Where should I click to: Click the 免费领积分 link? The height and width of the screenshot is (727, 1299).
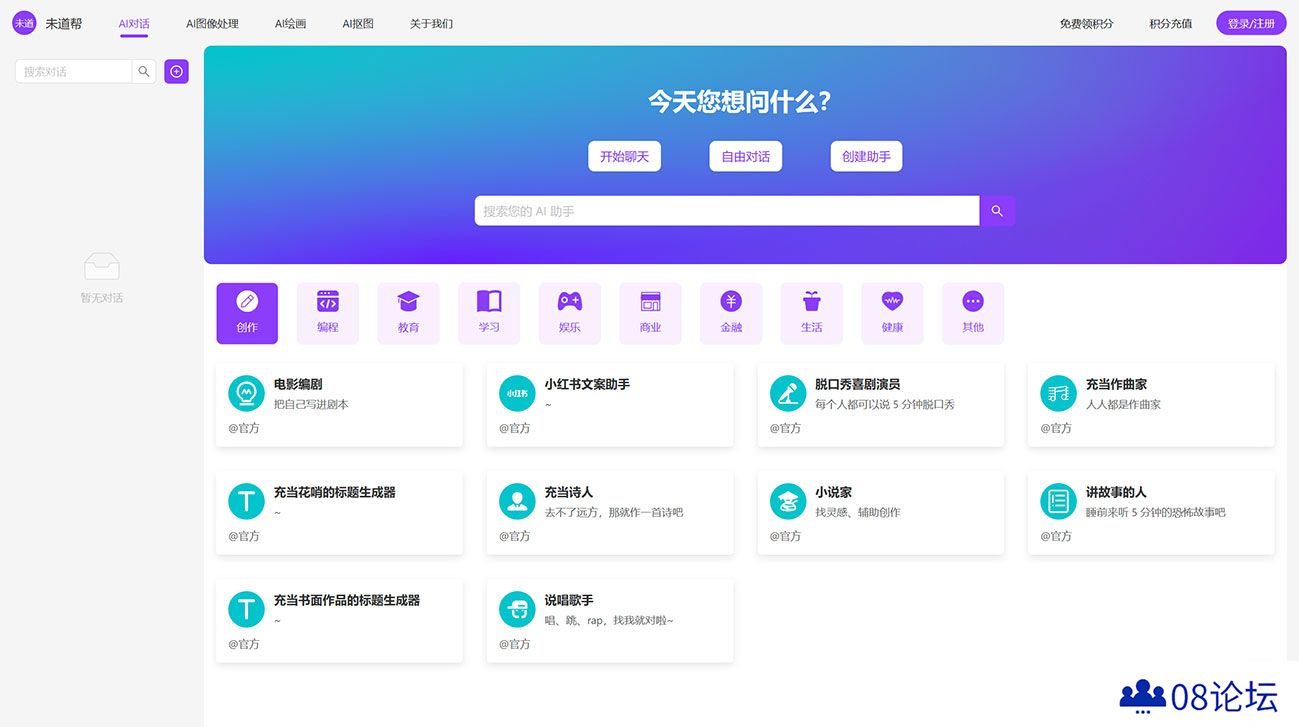coord(1086,23)
